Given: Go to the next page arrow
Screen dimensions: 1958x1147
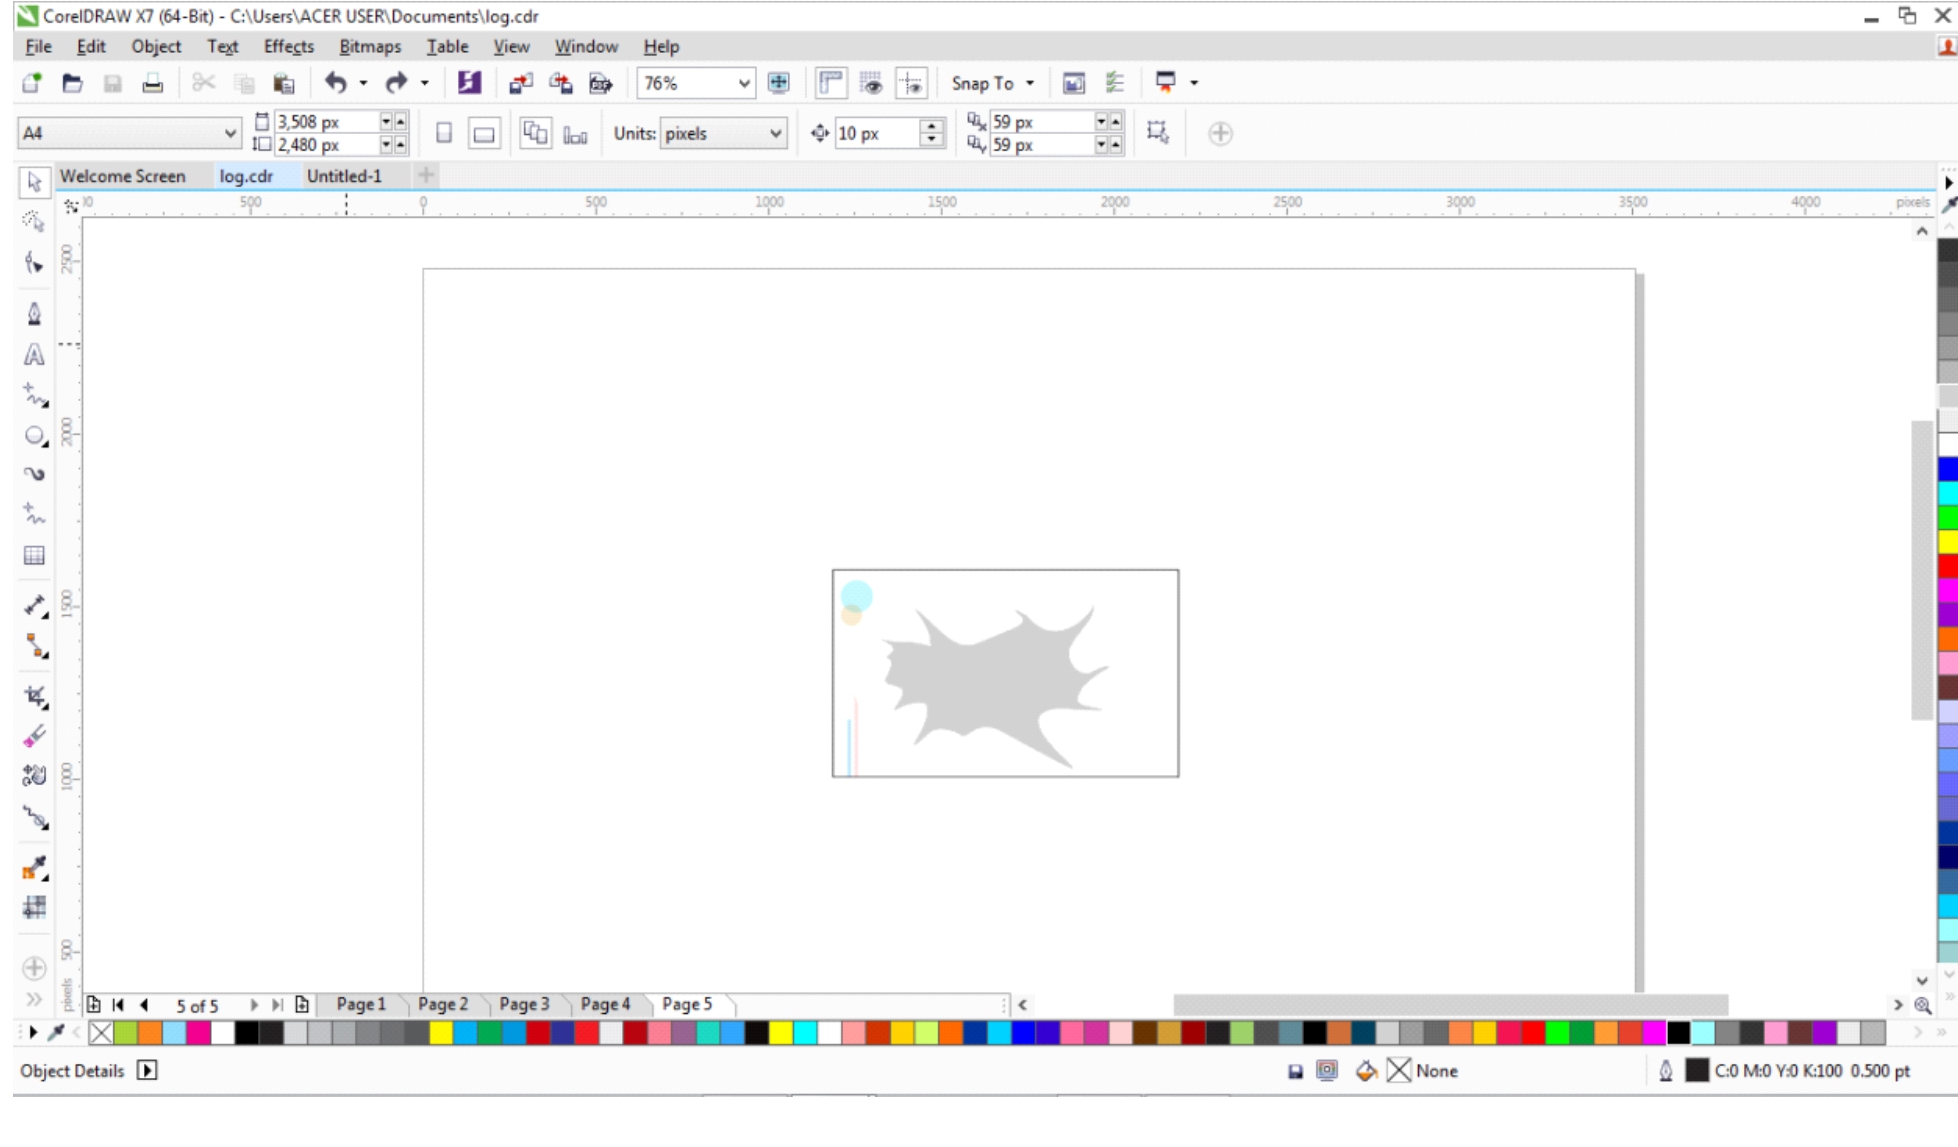Looking at the screenshot, I should 253,1005.
